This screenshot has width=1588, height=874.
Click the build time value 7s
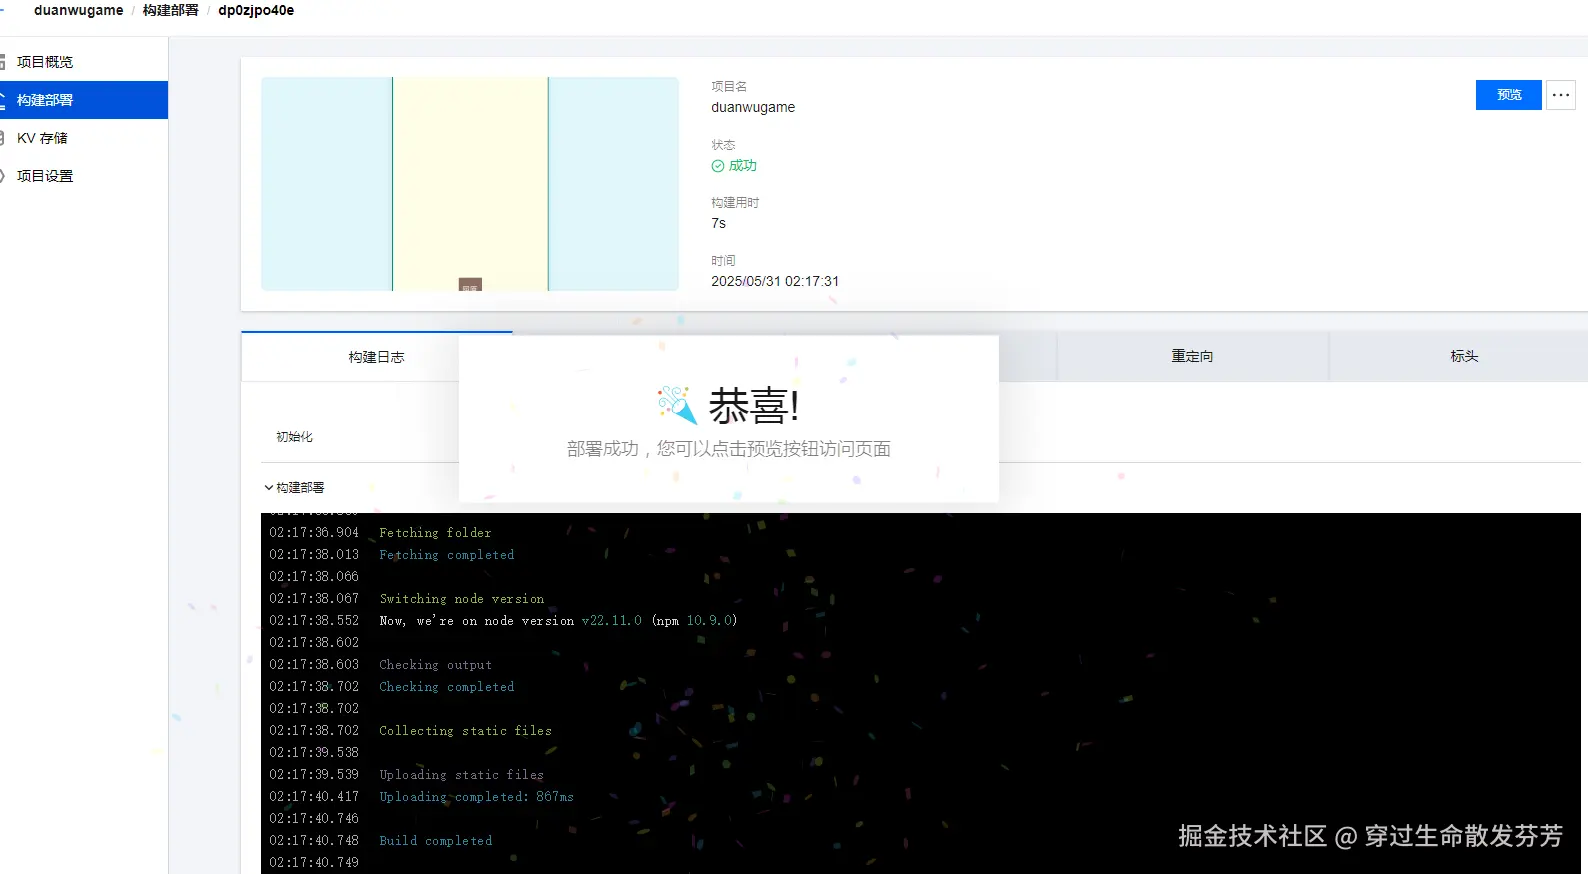(x=719, y=223)
